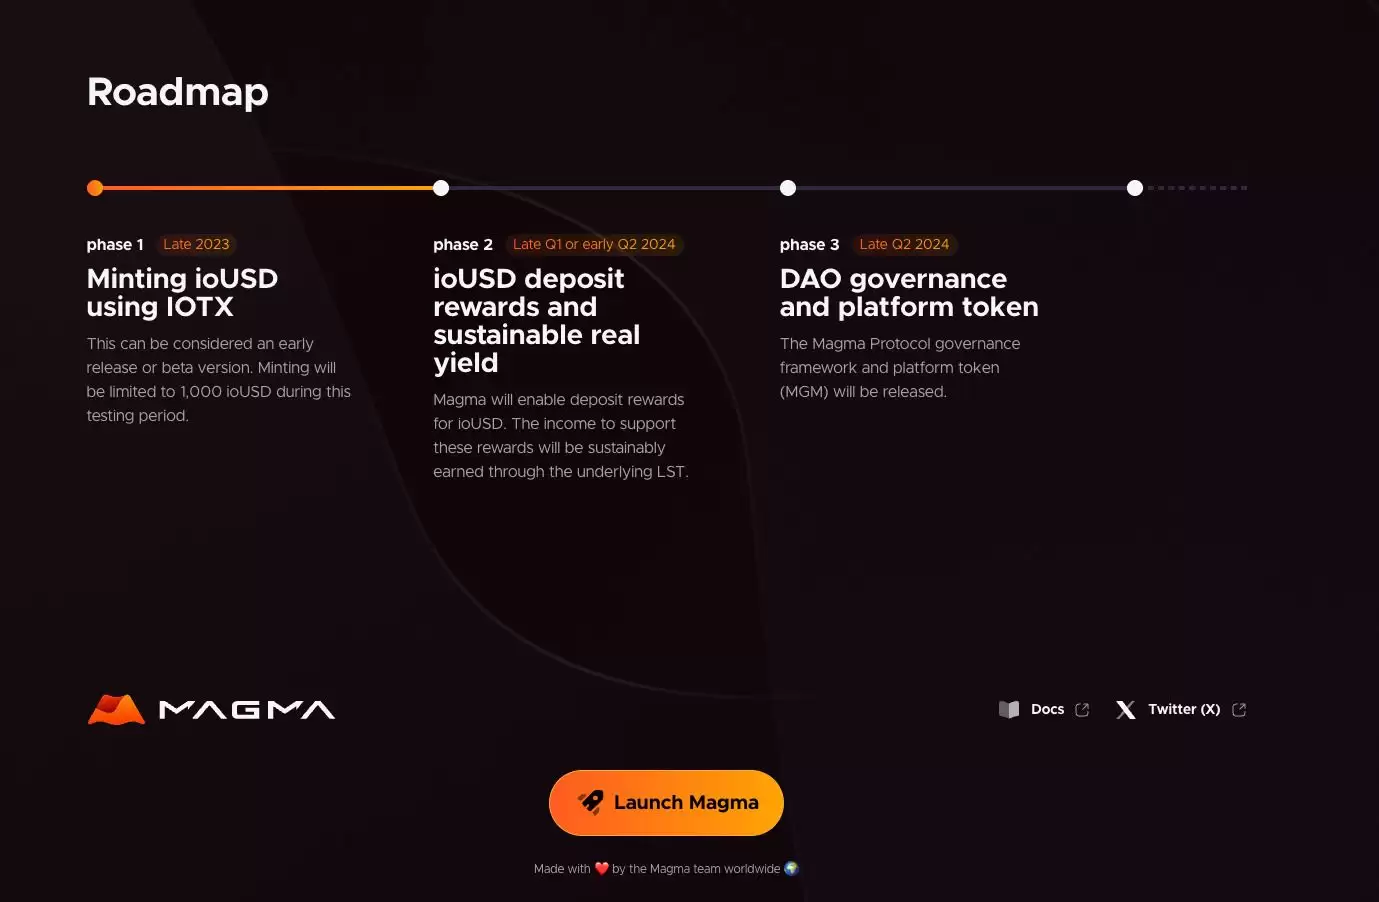The image size is (1379, 902).
Task: Select the phase 2 timeline dot
Action: point(441,187)
